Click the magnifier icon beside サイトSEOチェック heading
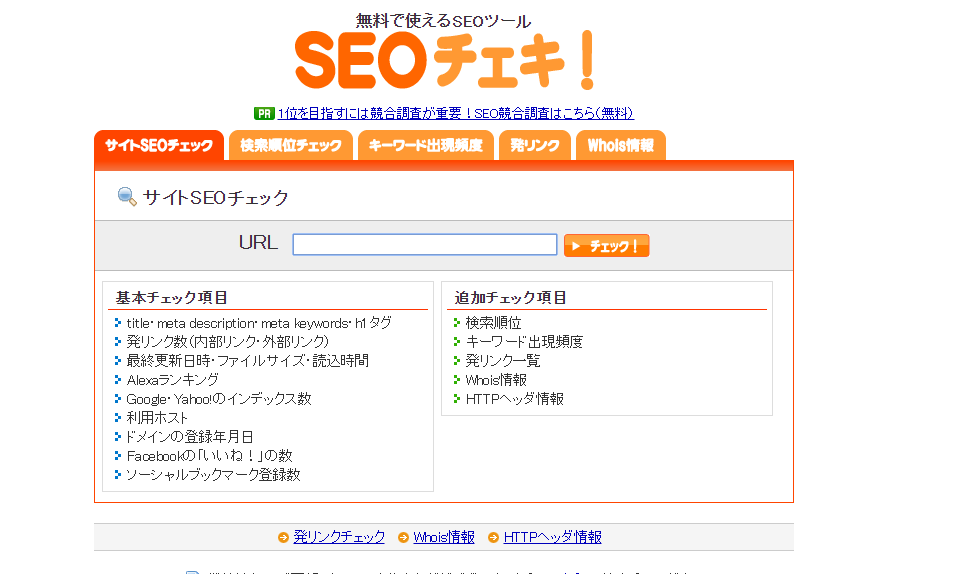The height and width of the screenshot is (574, 957). 127,197
